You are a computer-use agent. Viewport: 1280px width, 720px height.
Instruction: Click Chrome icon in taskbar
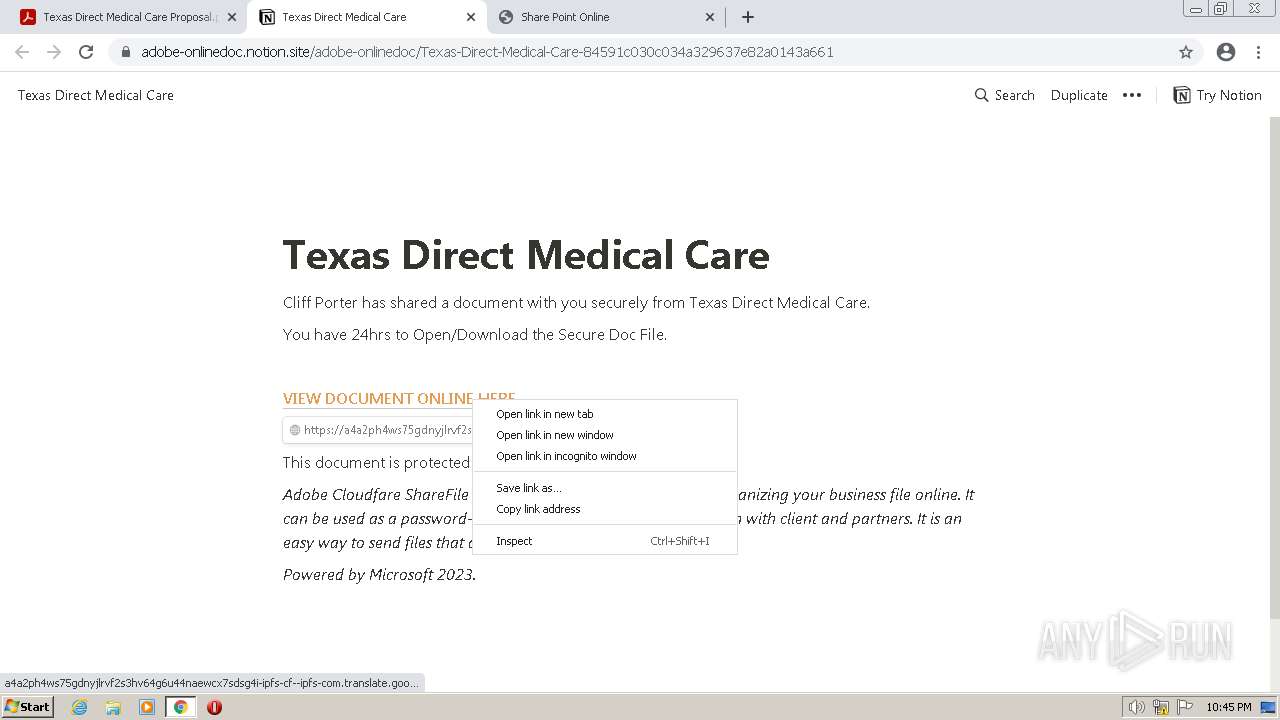[x=181, y=707]
